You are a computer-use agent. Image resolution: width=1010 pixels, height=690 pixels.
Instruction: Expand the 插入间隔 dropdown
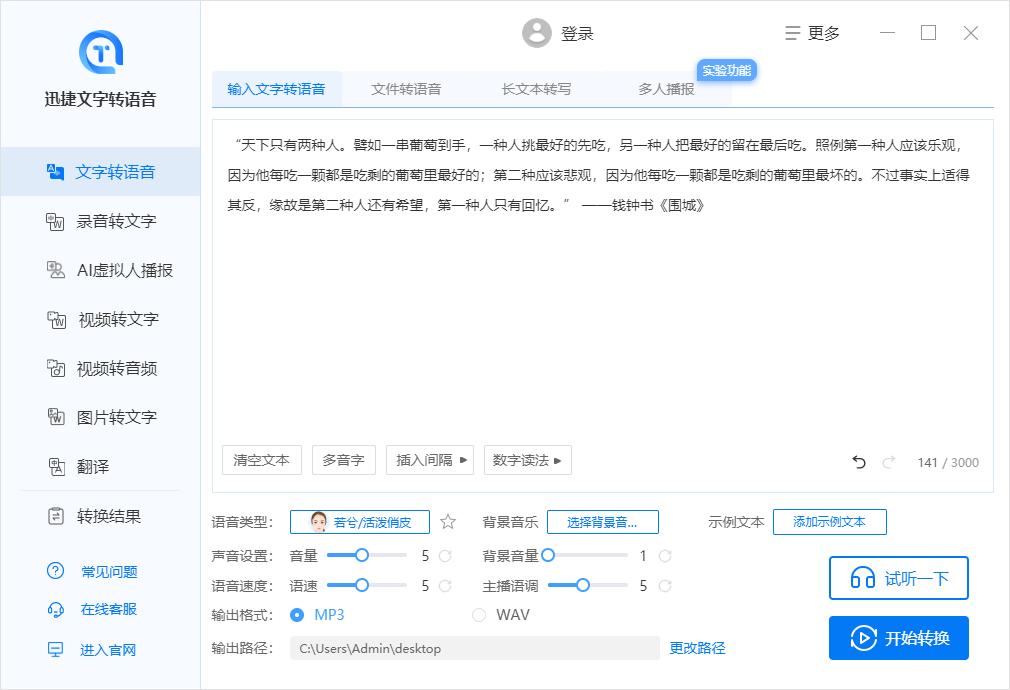tap(429, 460)
